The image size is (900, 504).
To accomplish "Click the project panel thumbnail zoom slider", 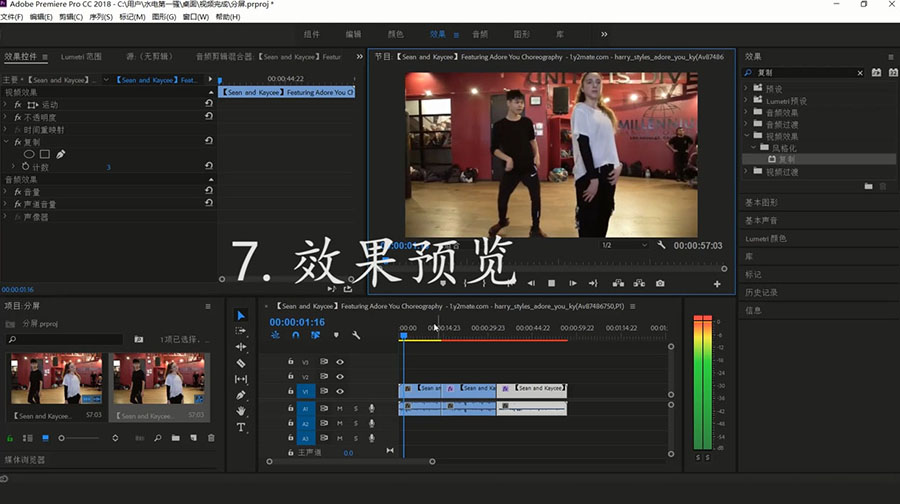I will click(62, 438).
